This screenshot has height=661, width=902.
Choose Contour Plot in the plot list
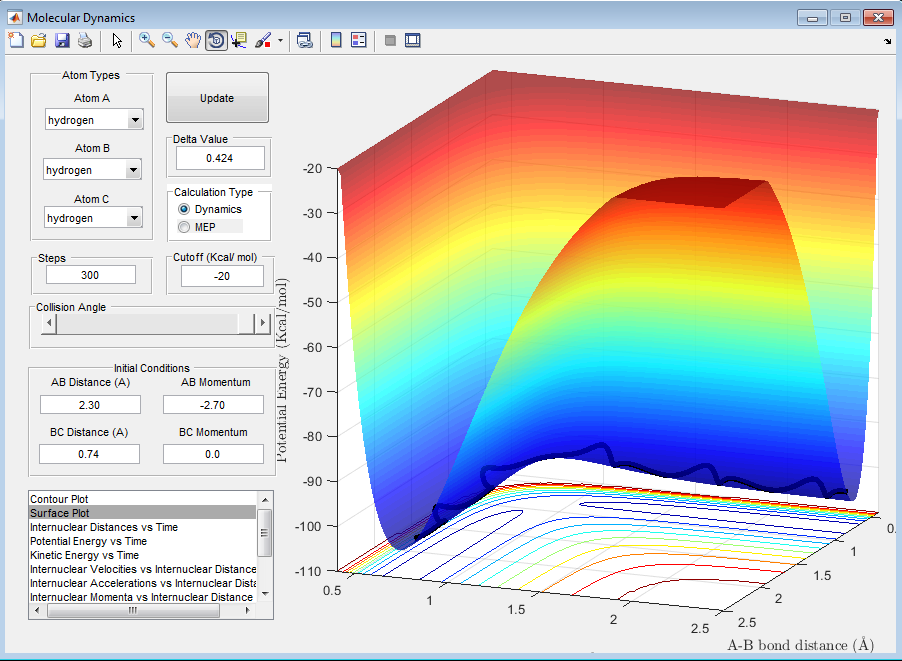66,498
